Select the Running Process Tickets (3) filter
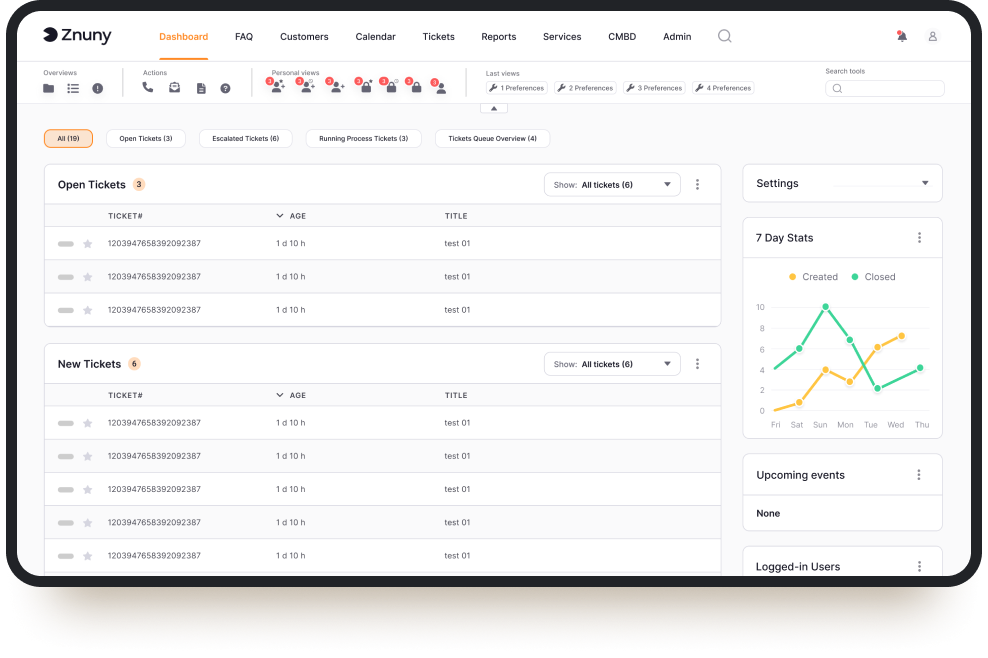This screenshot has width=988, height=658. pyautogui.click(x=363, y=139)
